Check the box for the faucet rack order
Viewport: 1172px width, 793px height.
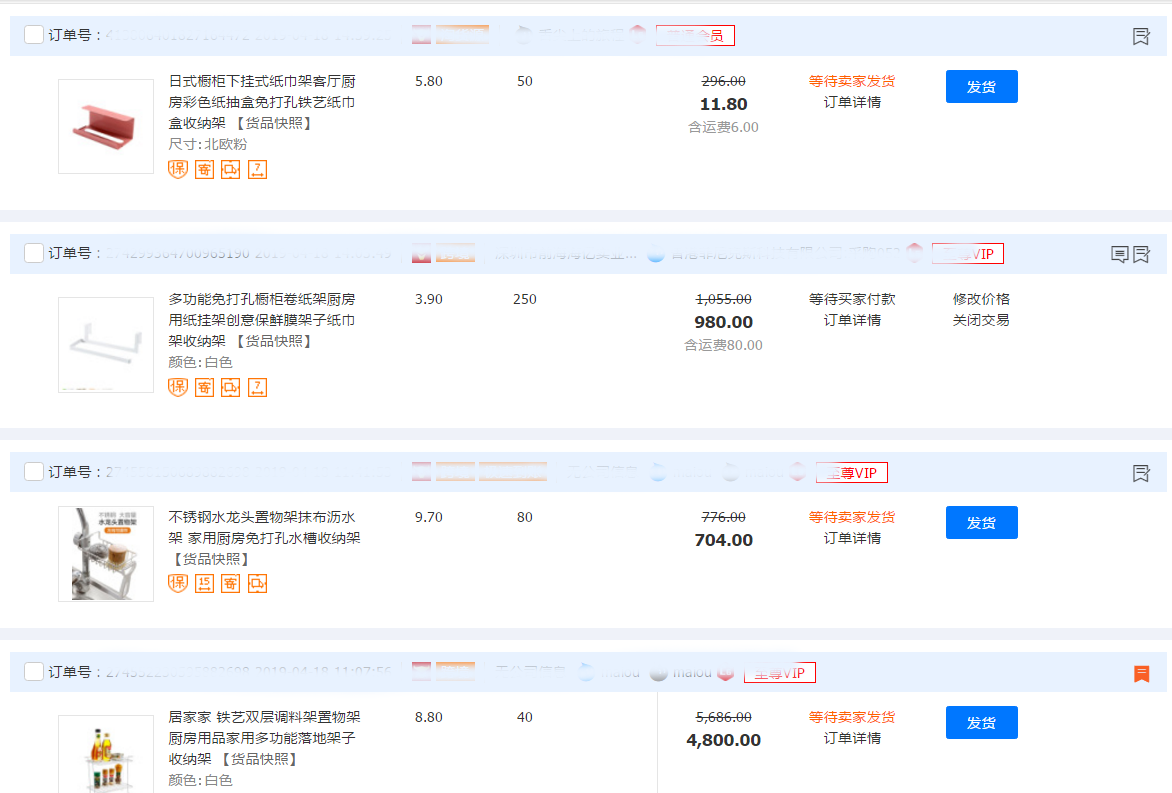tap(34, 471)
